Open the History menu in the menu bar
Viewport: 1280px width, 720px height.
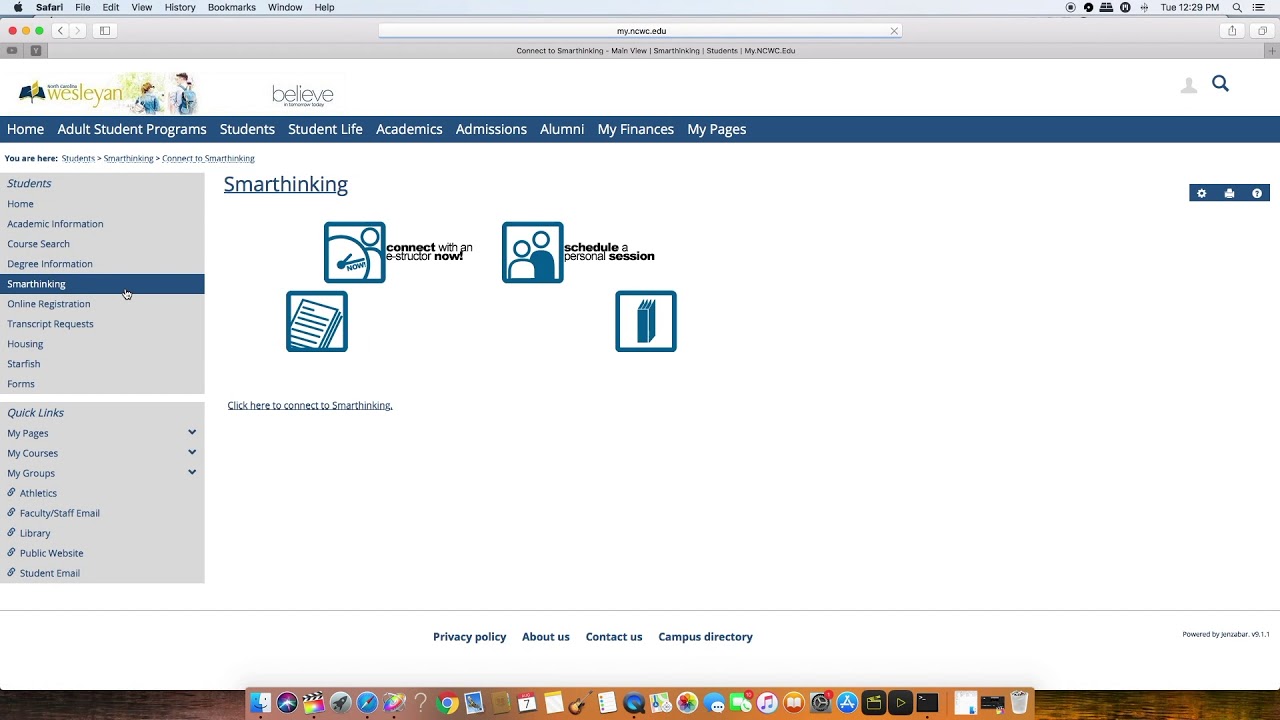click(x=180, y=7)
